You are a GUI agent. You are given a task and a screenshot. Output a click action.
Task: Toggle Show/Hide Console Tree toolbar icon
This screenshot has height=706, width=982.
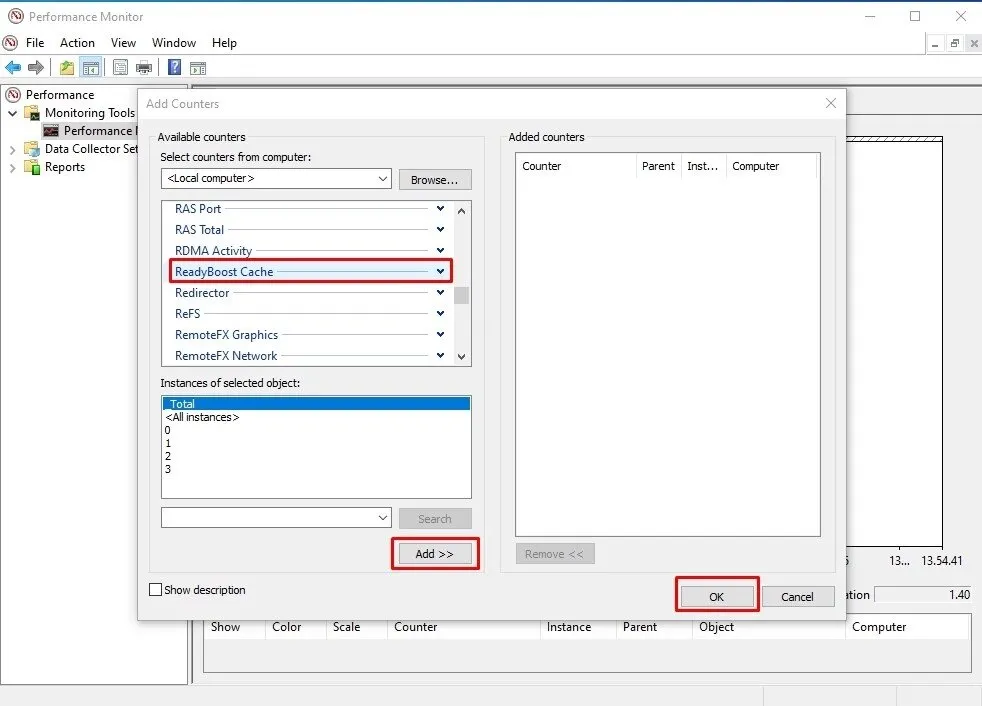click(91, 68)
